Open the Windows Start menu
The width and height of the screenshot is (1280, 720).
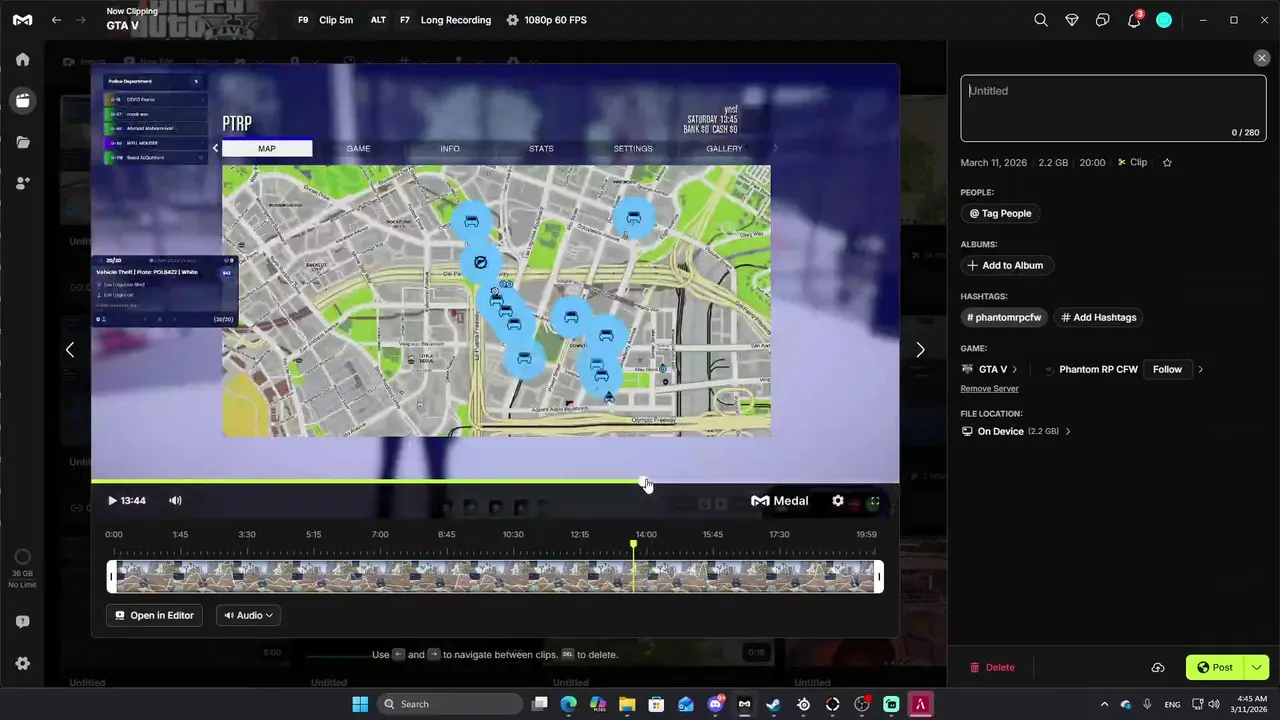point(360,704)
